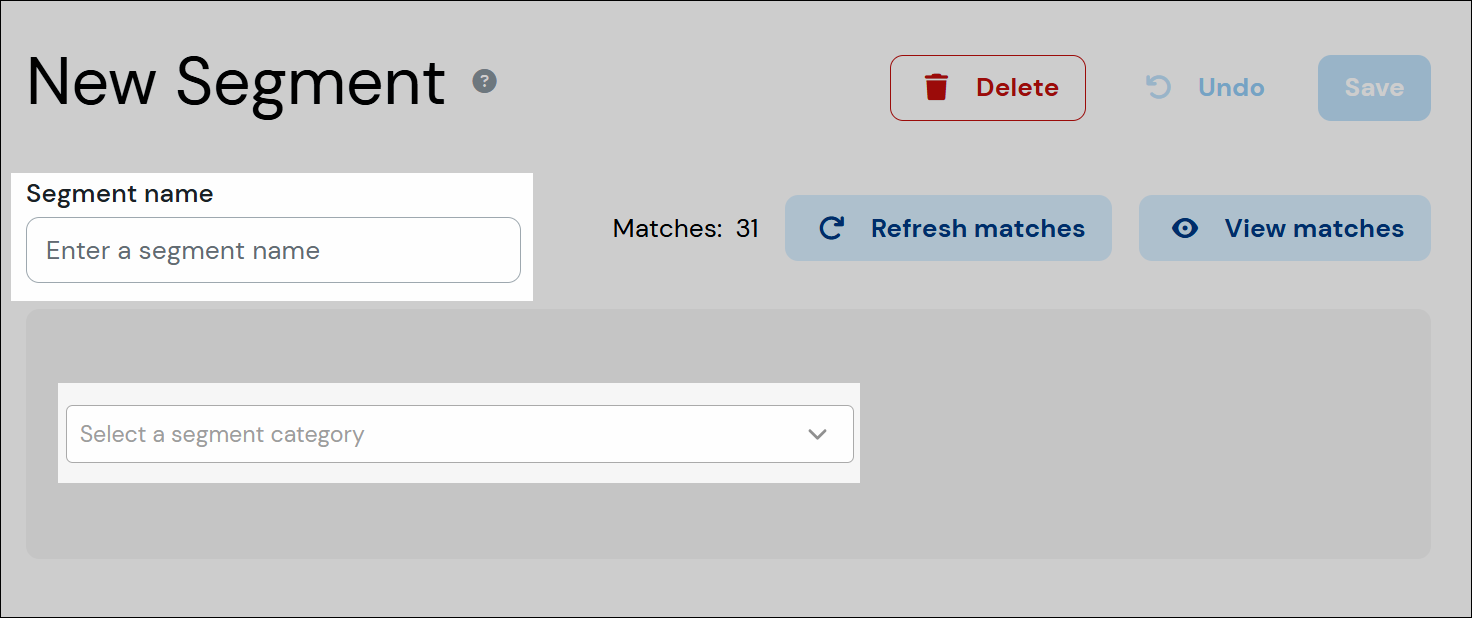Click the Segment name label
The height and width of the screenshot is (618, 1472).
120,193
